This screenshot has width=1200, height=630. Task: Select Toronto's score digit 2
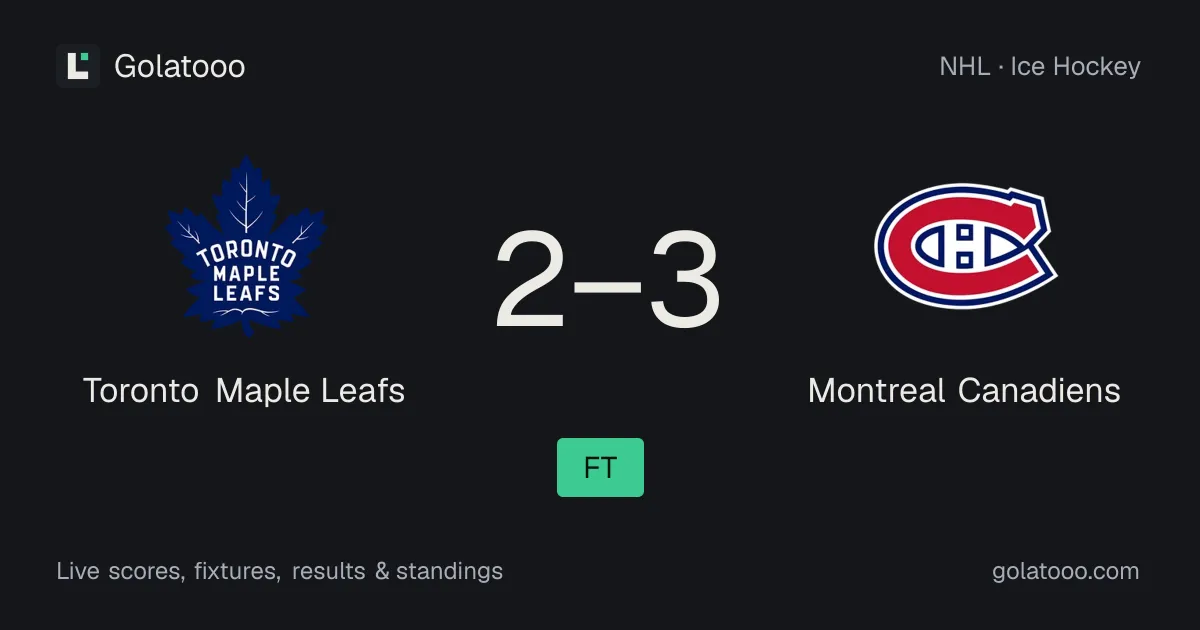[531, 281]
